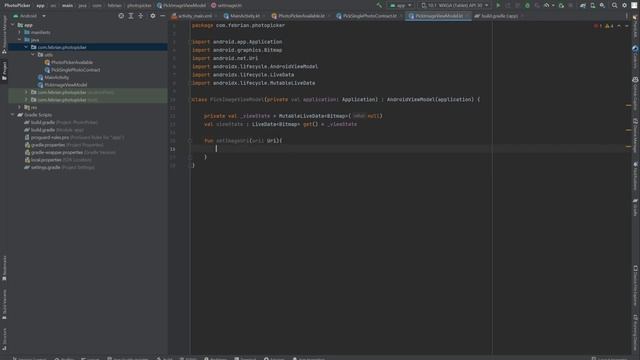Image resolution: width=640 pixels, height=360 pixels.
Task: Click the PickImageViewModel breadcrumb in navigation bar
Action: pos(181,6)
